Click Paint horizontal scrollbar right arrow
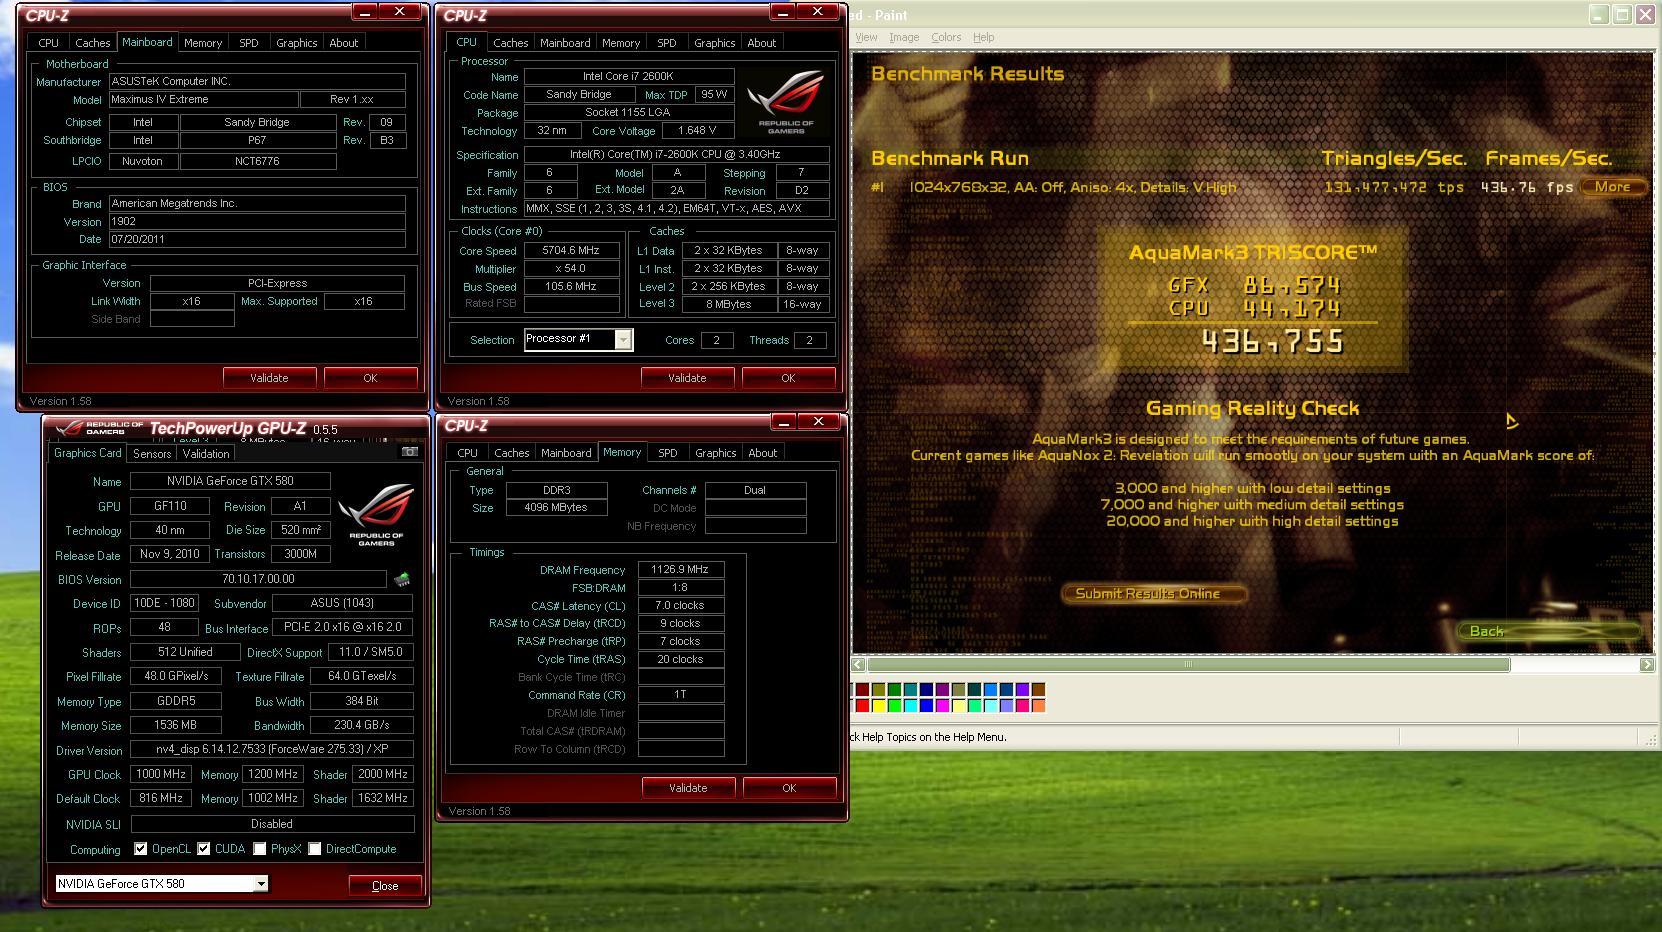This screenshot has height=932, width=1662. 1646,664
